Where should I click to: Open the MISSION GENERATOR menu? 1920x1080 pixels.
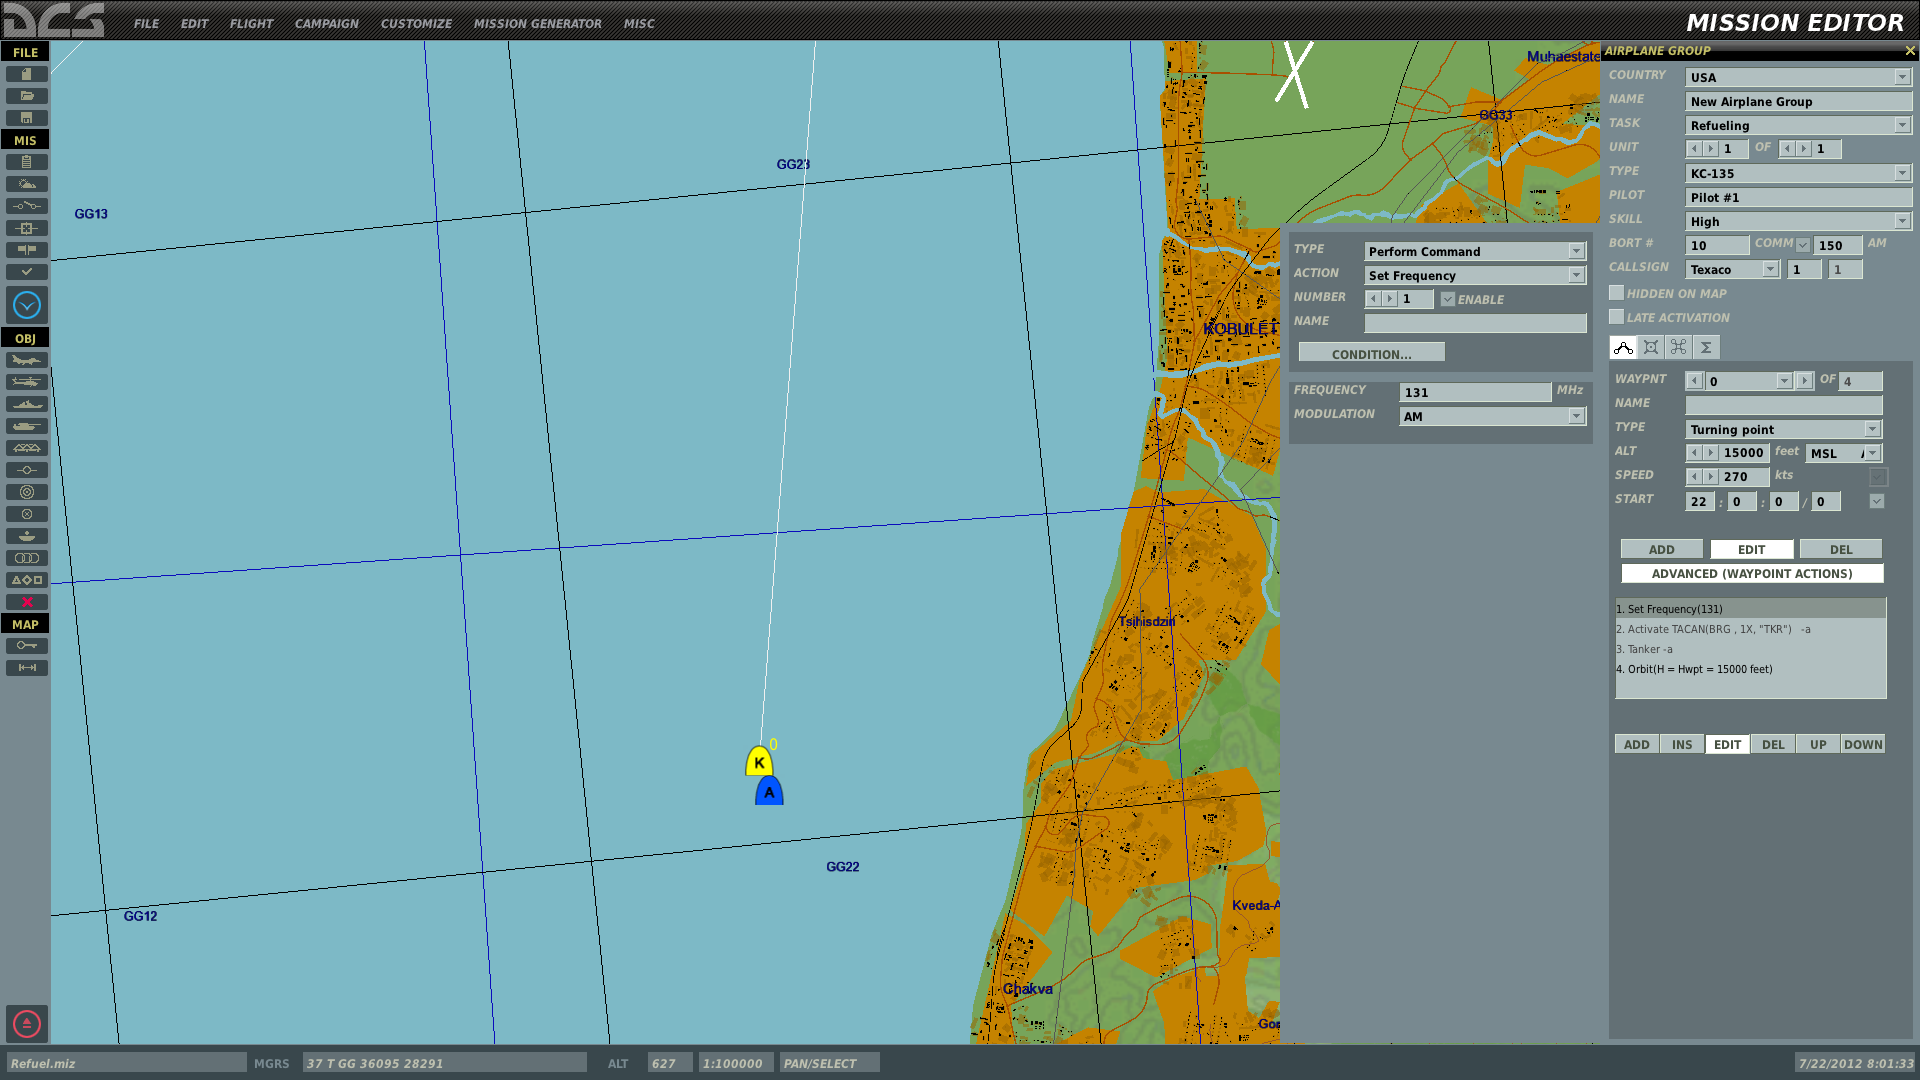point(537,23)
